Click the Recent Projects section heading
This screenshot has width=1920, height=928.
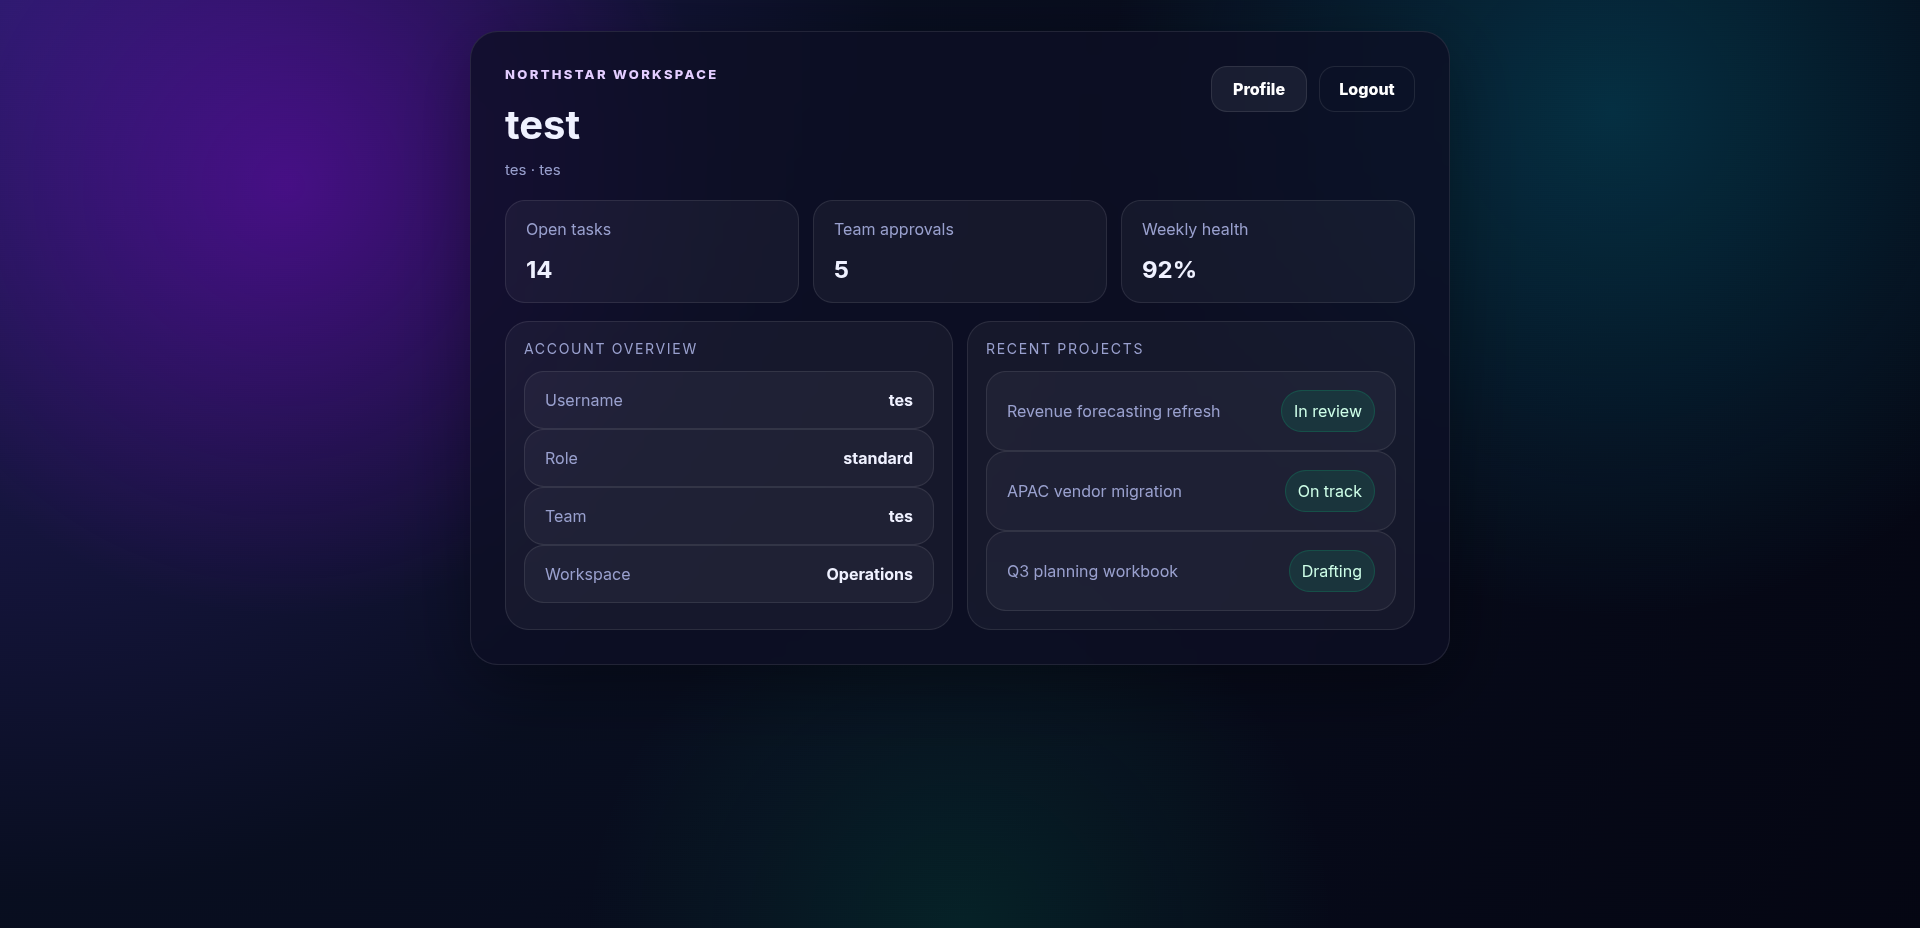click(x=1064, y=349)
